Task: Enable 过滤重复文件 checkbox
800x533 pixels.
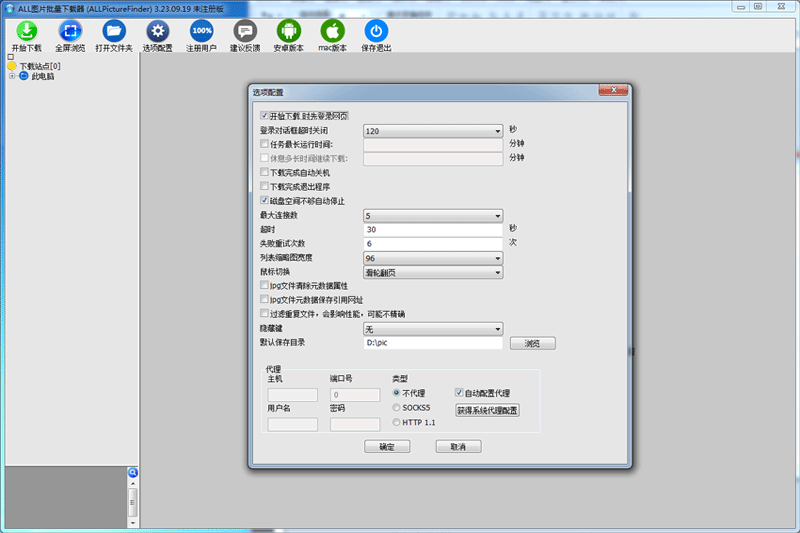Action: (264, 313)
